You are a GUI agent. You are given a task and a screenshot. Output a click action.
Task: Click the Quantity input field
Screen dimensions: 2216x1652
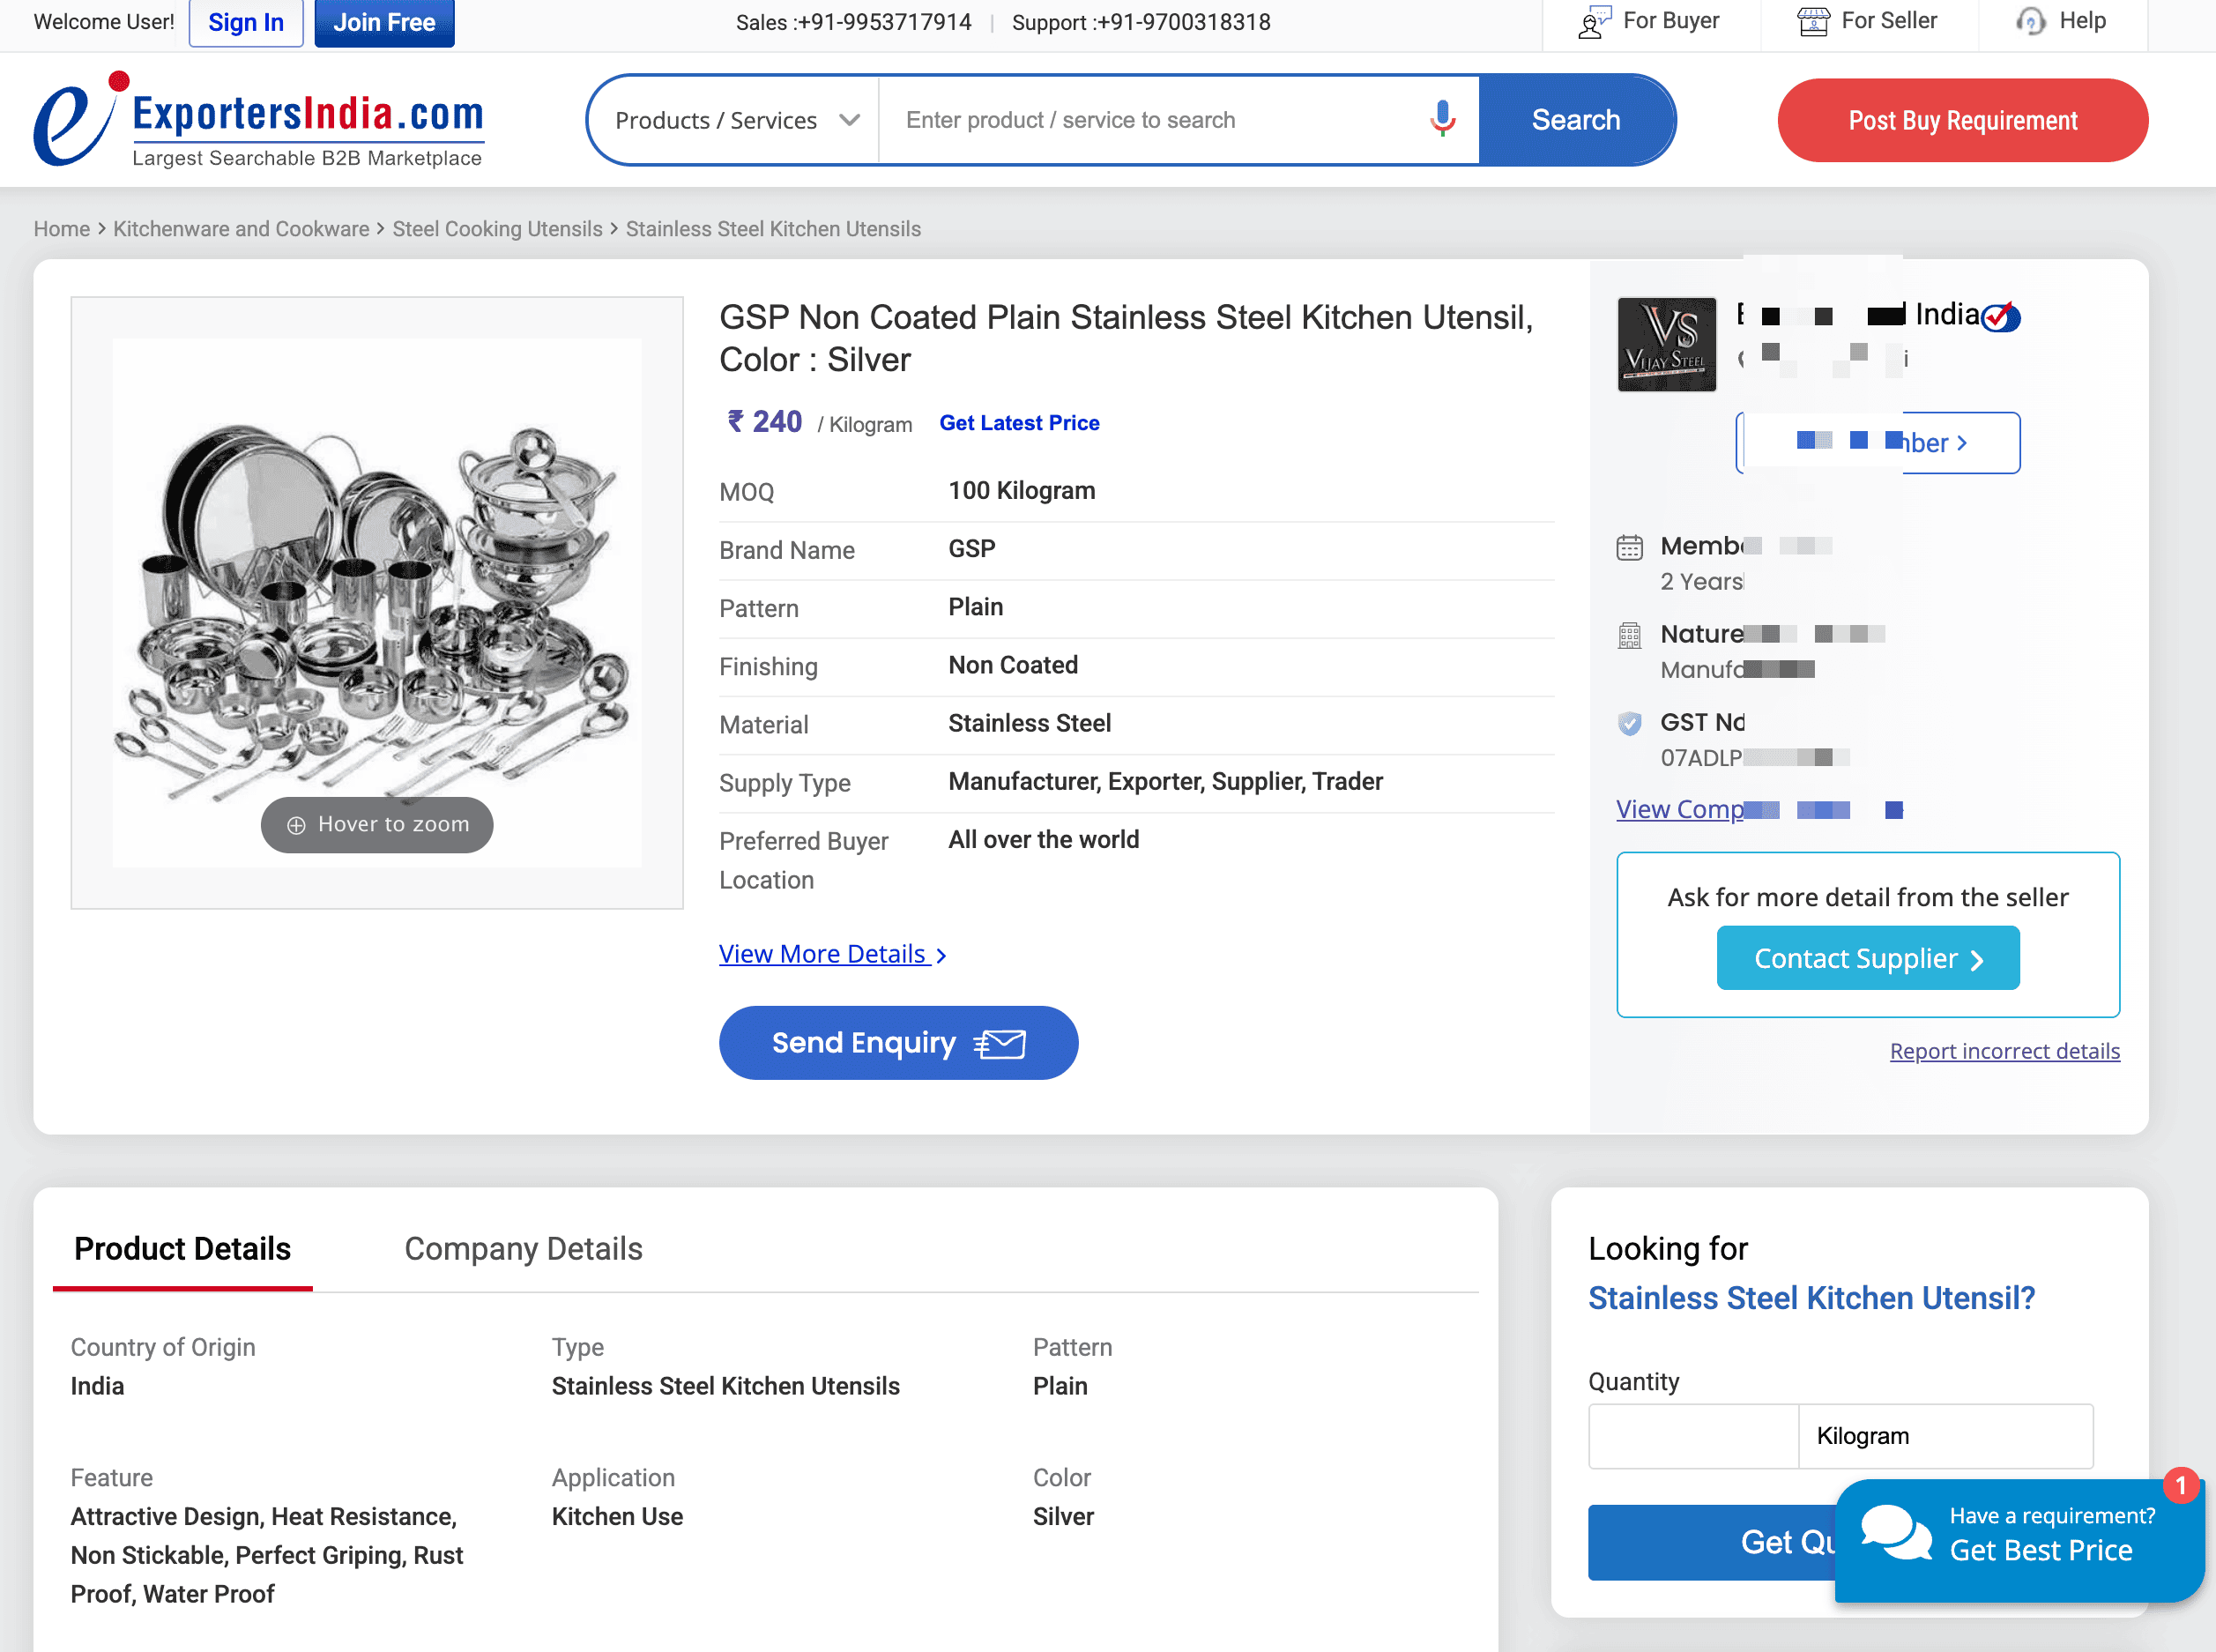coord(1692,1436)
